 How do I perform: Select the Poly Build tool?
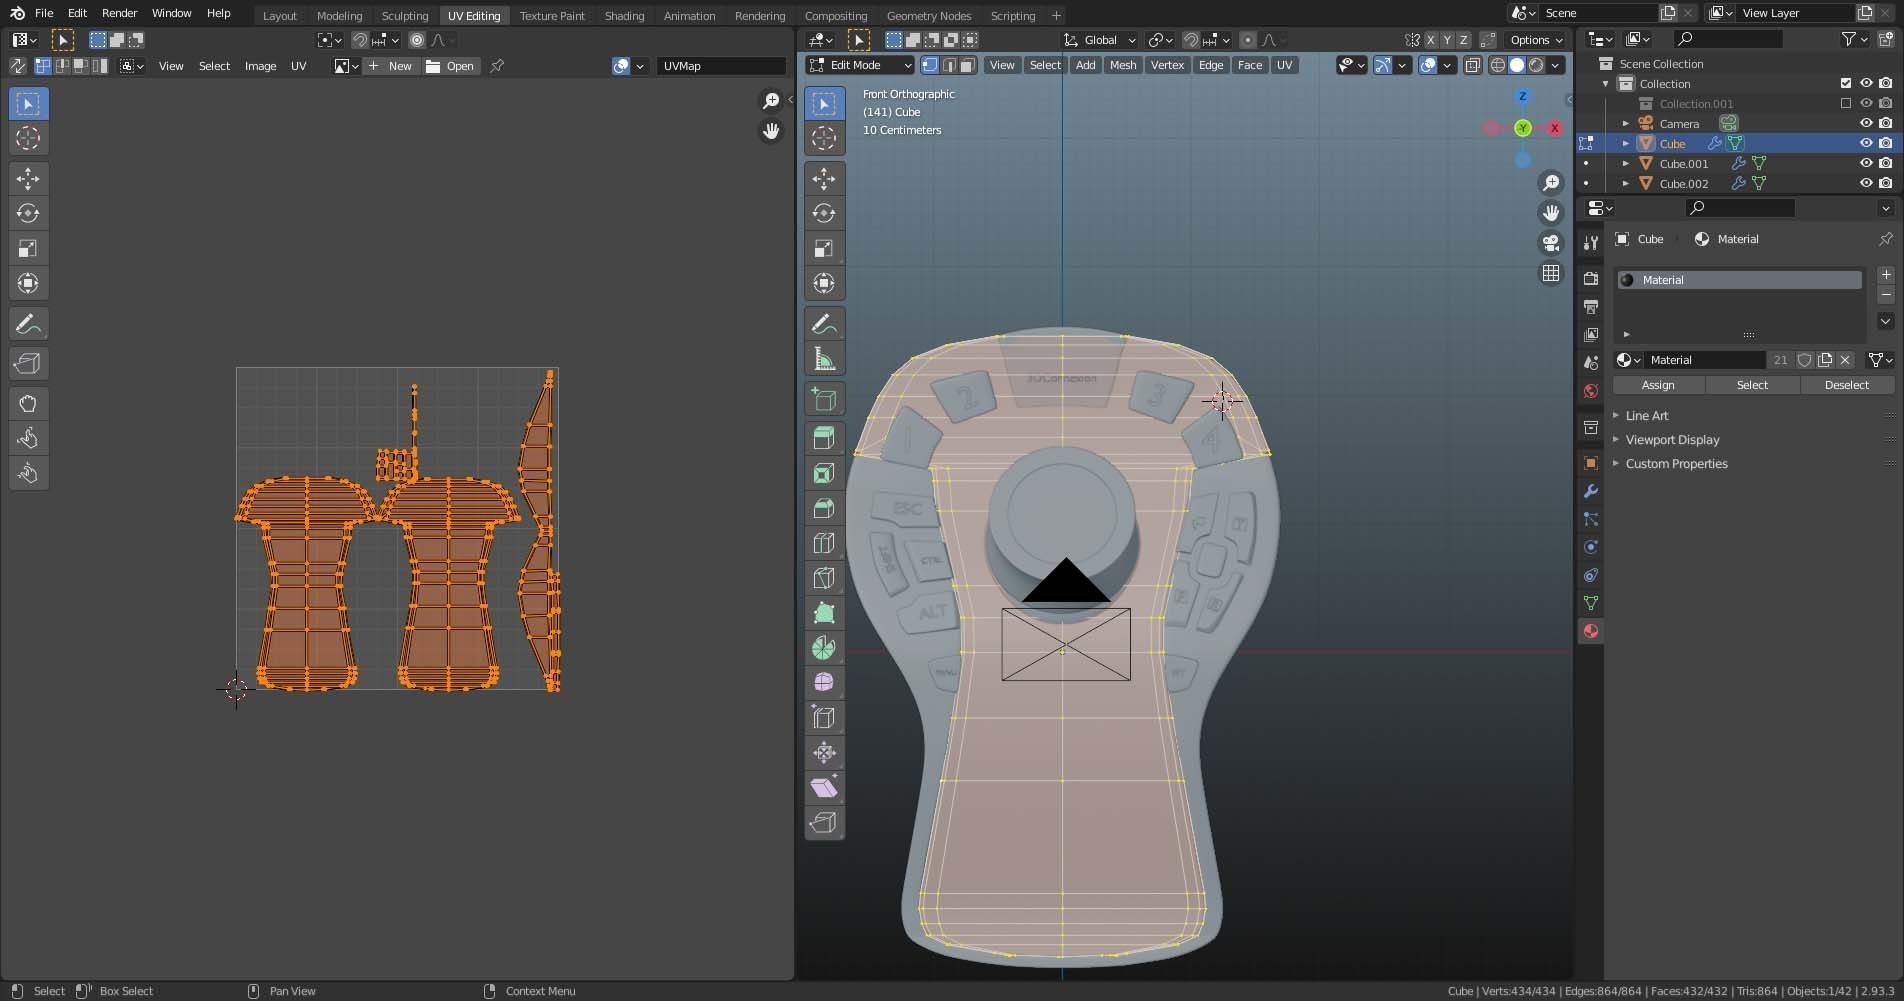(x=824, y=613)
